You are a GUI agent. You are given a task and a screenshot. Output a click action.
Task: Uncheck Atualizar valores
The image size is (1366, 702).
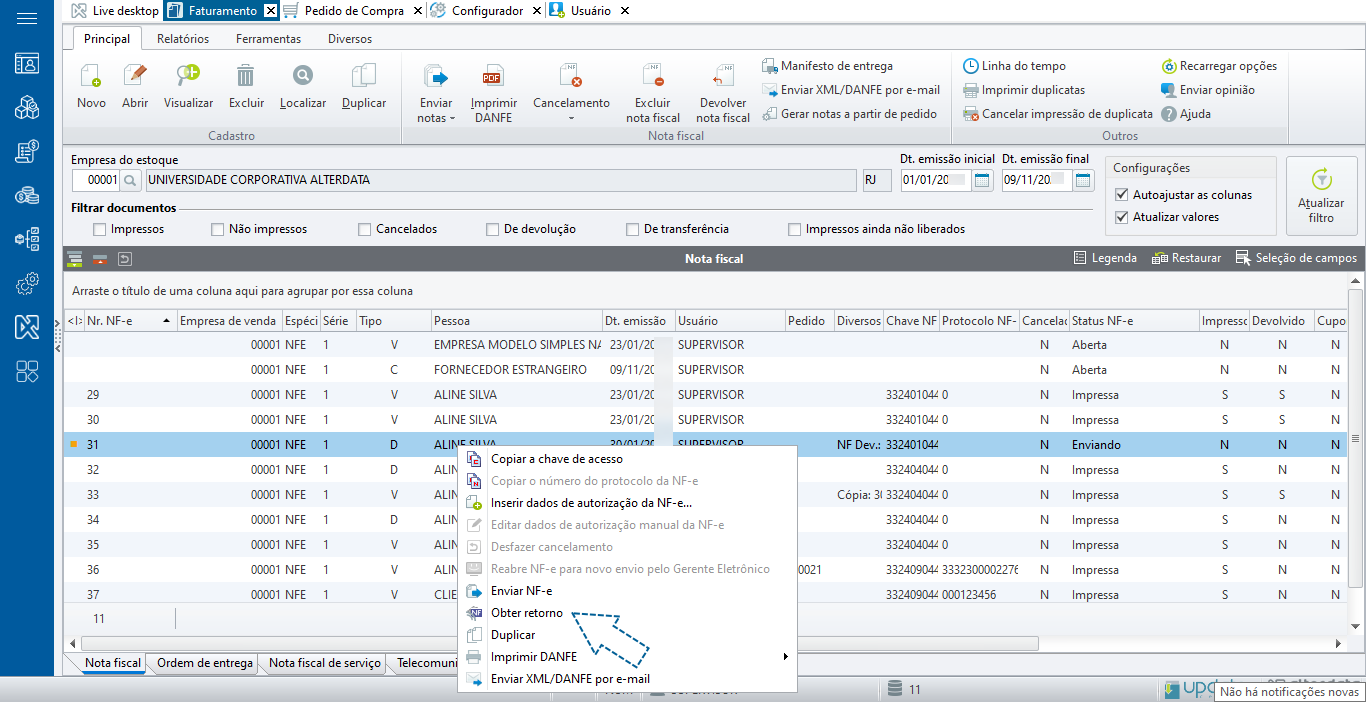[x=1121, y=216]
